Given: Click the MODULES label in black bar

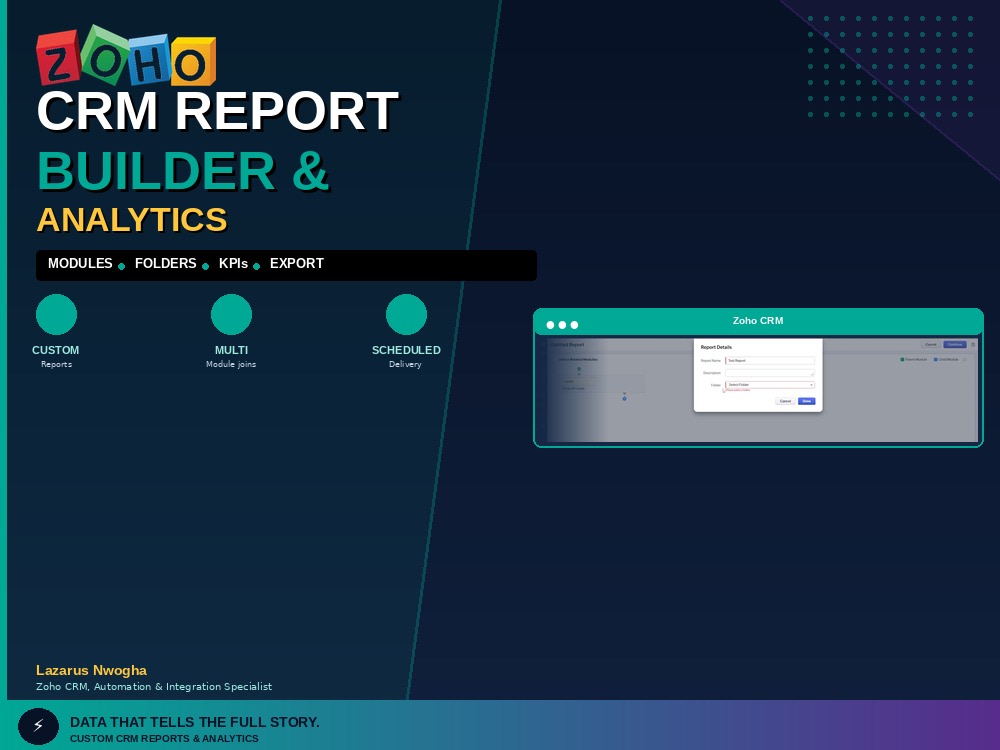Looking at the screenshot, I should (80, 263).
